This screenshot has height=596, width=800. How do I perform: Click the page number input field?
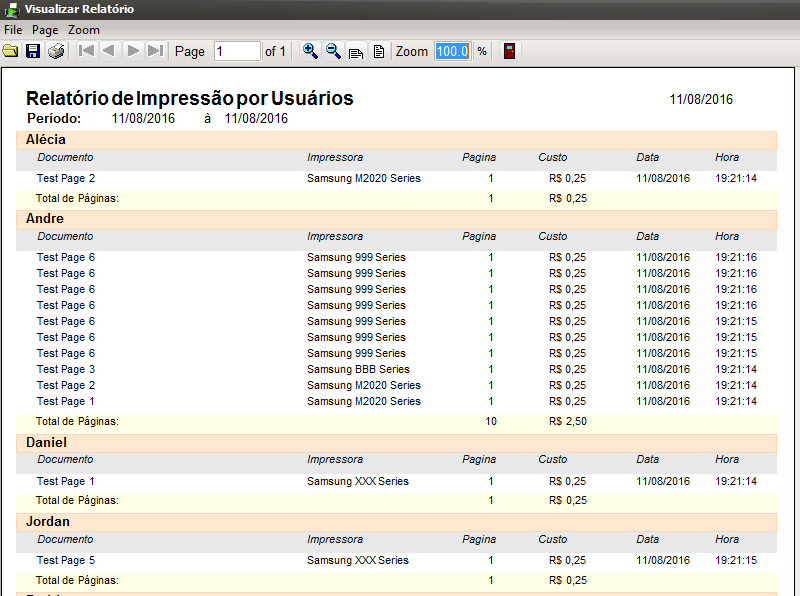click(237, 51)
